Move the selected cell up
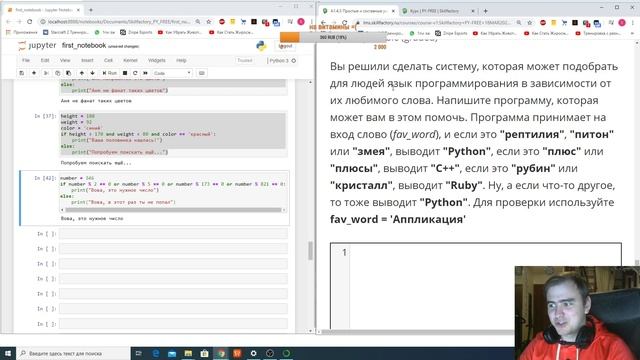This screenshot has width=640, height=360. click(82, 73)
